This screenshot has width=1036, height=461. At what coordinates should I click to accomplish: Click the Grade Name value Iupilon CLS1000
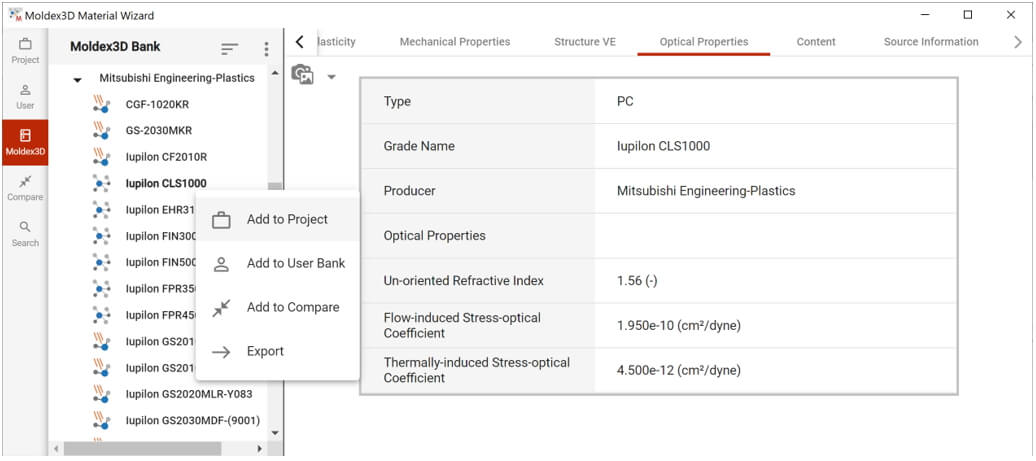pos(663,146)
